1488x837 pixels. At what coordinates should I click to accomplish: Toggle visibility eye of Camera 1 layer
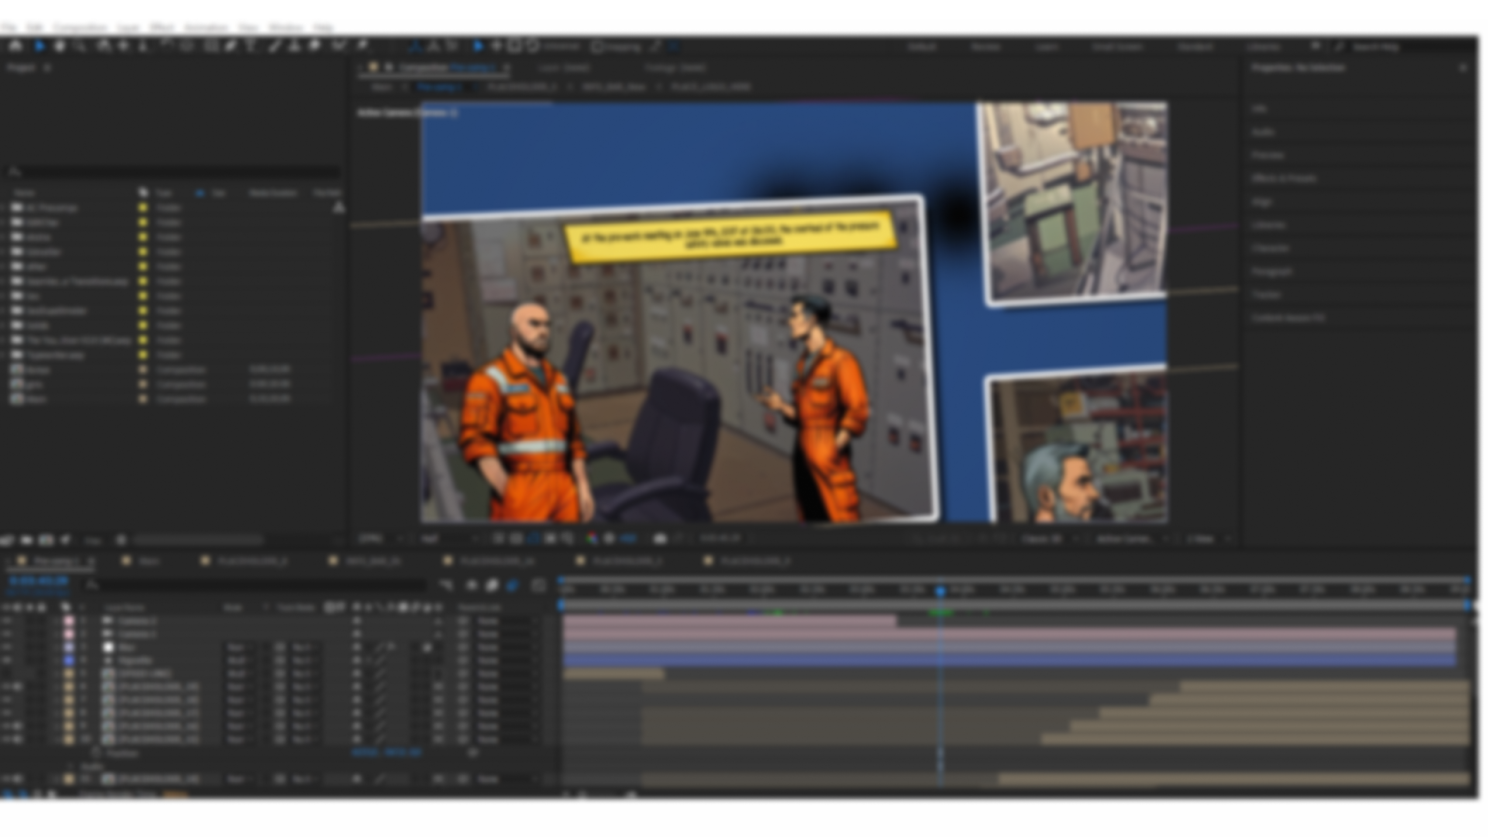point(7,634)
